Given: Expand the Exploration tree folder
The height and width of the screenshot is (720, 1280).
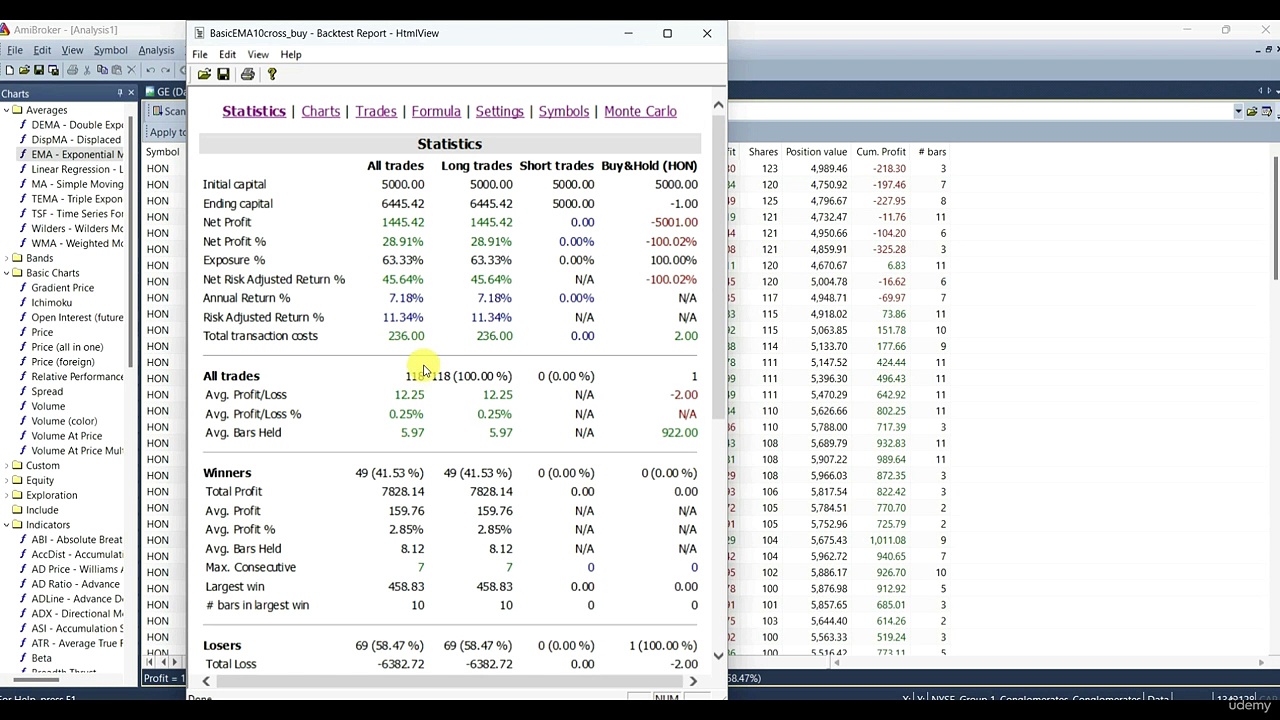Looking at the screenshot, I should [5, 495].
